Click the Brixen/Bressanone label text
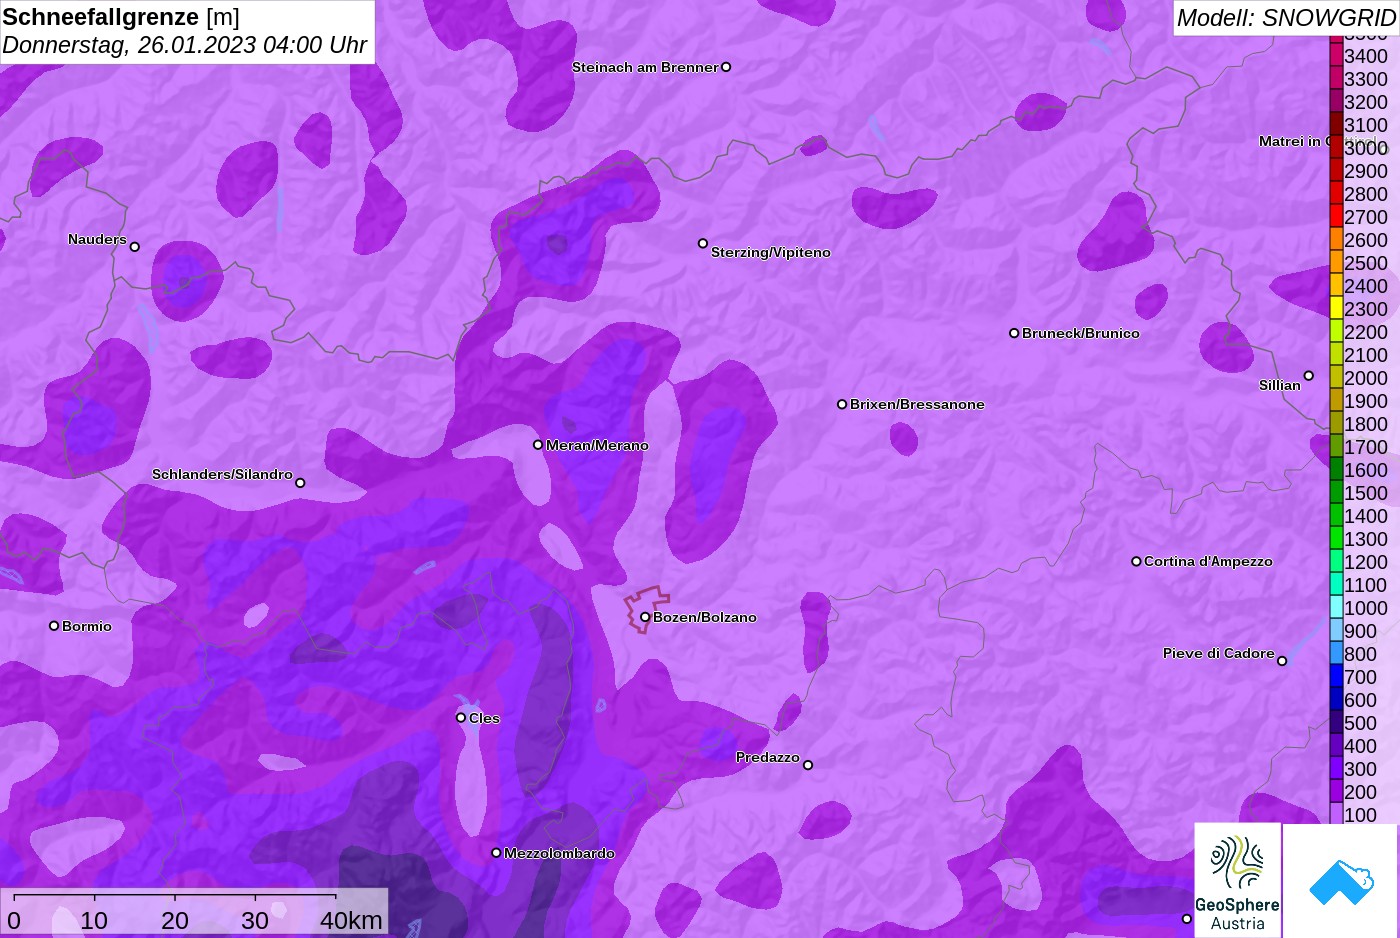The width and height of the screenshot is (1400, 938). [917, 404]
